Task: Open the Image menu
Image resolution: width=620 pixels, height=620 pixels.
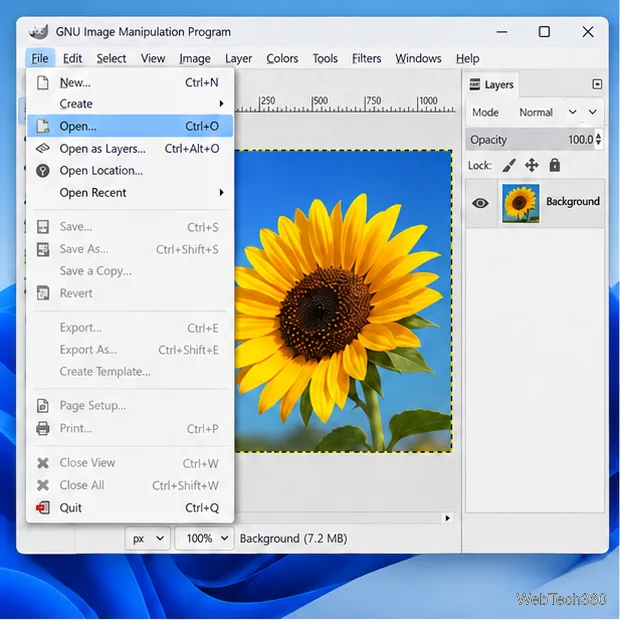Action: point(195,59)
